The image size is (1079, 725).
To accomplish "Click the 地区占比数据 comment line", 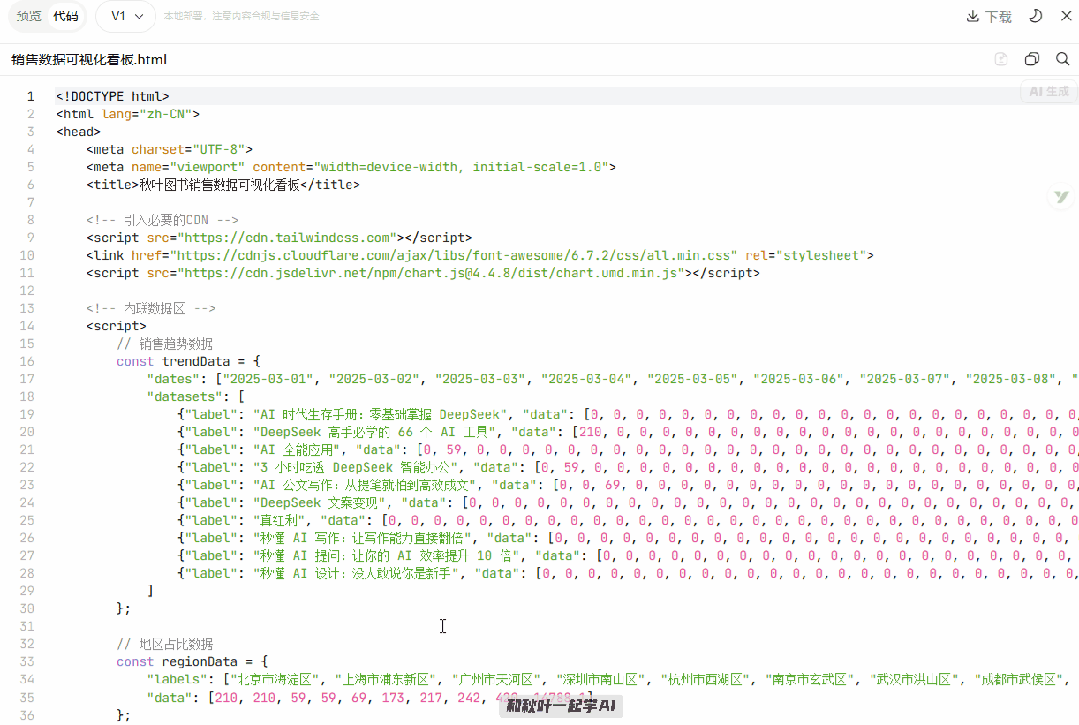I will [164, 645].
